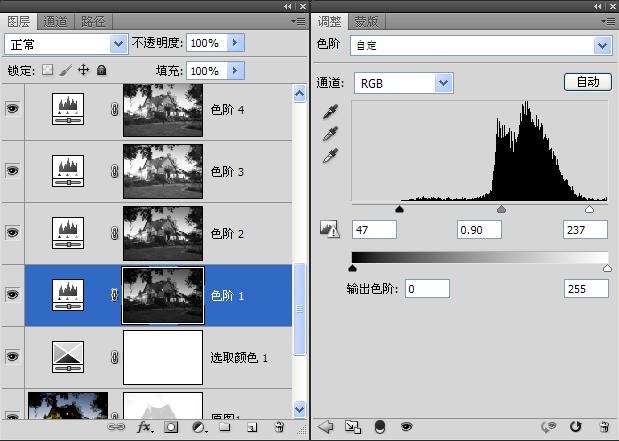Image resolution: width=619 pixels, height=441 pixels.
Task: Click gamma input field 0.90
Action: (x=479, y=229)
